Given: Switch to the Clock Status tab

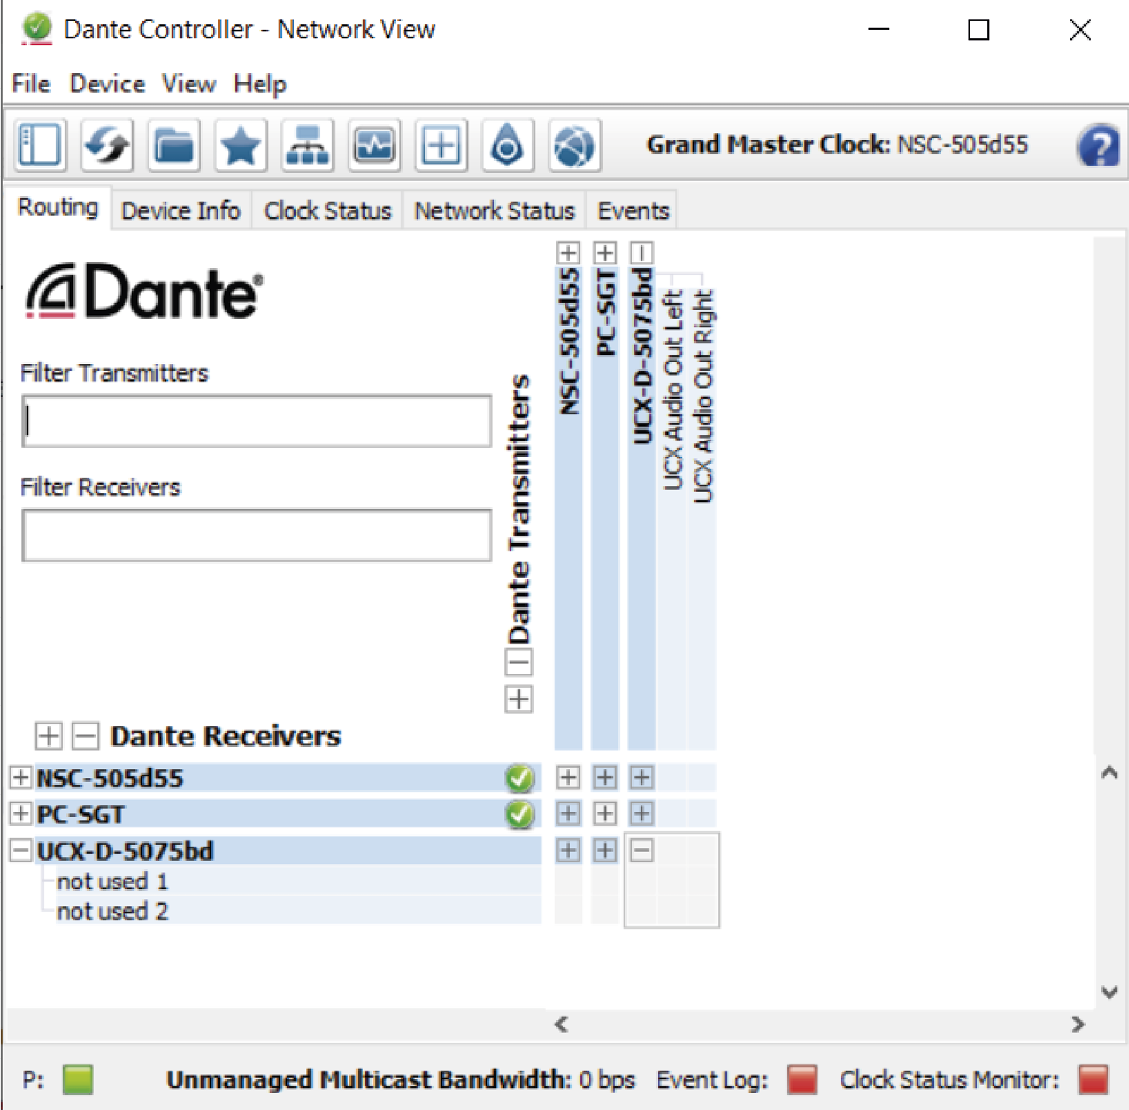Looking at the screenshot, I should click(x=328, y=210).
